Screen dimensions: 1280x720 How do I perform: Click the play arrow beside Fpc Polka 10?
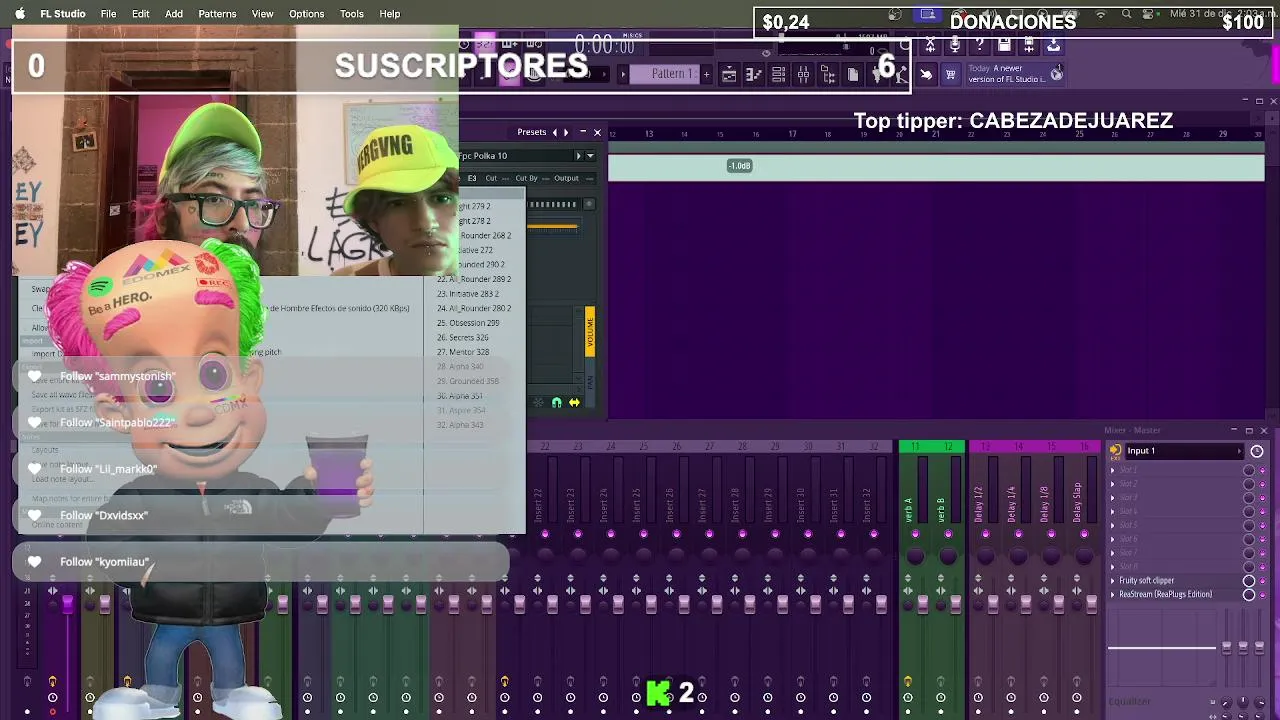(x=577, y=156)
